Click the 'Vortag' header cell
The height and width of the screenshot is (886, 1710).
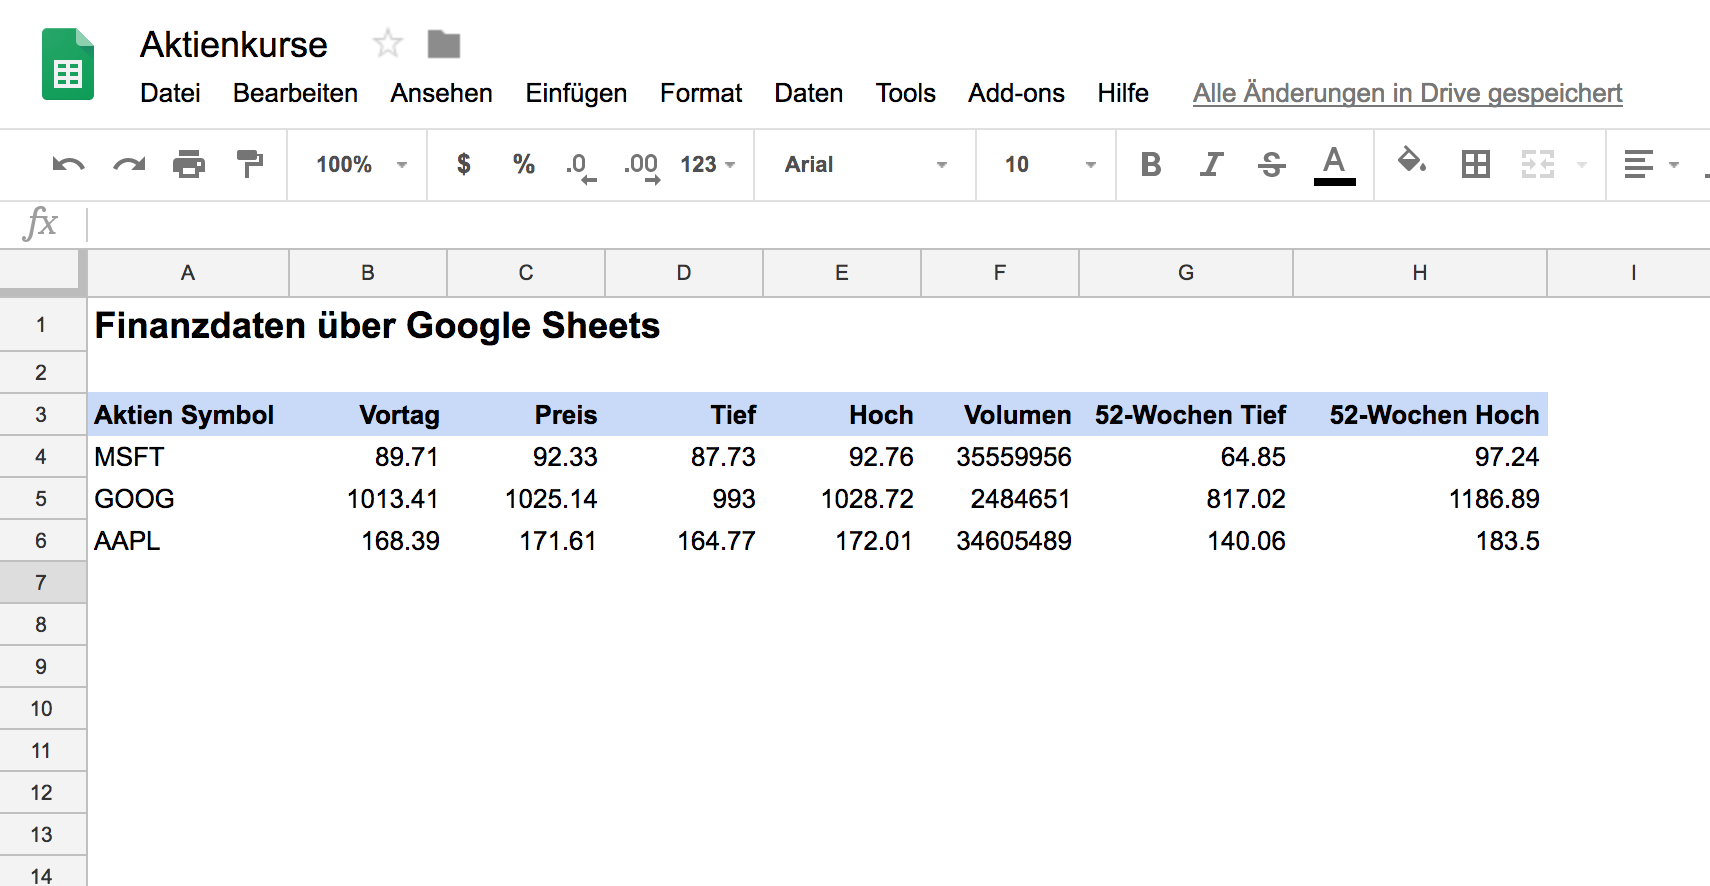[x=368, y=414]
